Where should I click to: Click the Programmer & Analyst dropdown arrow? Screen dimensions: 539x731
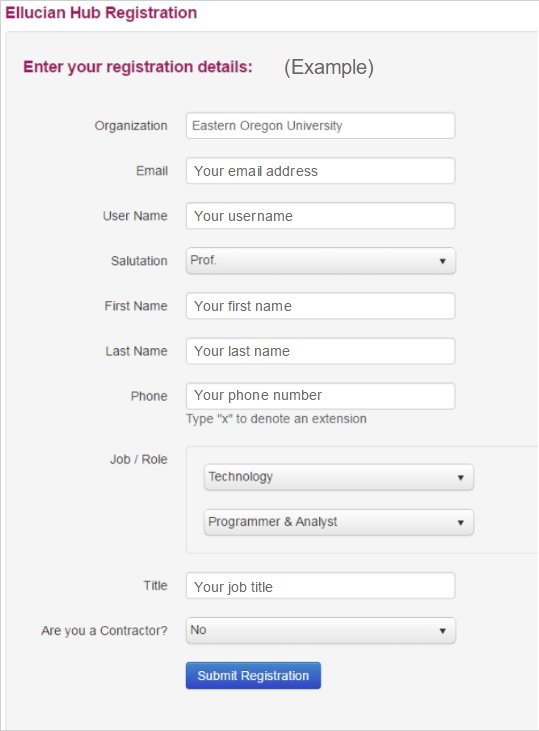point(461,523)
